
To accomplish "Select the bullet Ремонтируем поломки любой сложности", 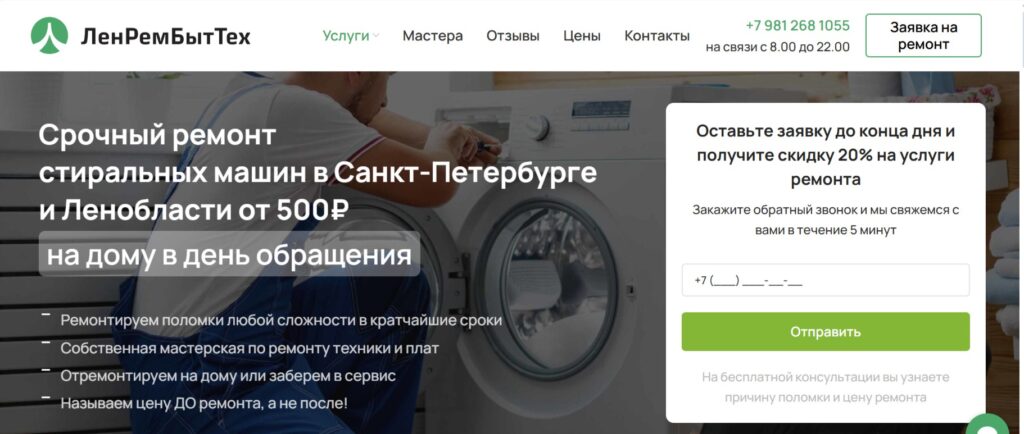I will [281, 320].
